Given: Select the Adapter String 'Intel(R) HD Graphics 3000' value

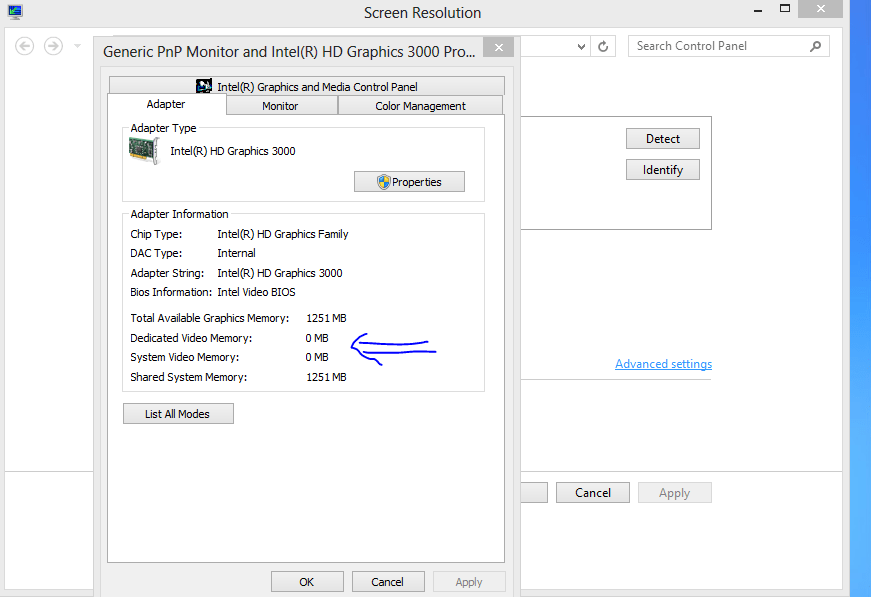Looking at the screenshot, I should tap(279, 273).
